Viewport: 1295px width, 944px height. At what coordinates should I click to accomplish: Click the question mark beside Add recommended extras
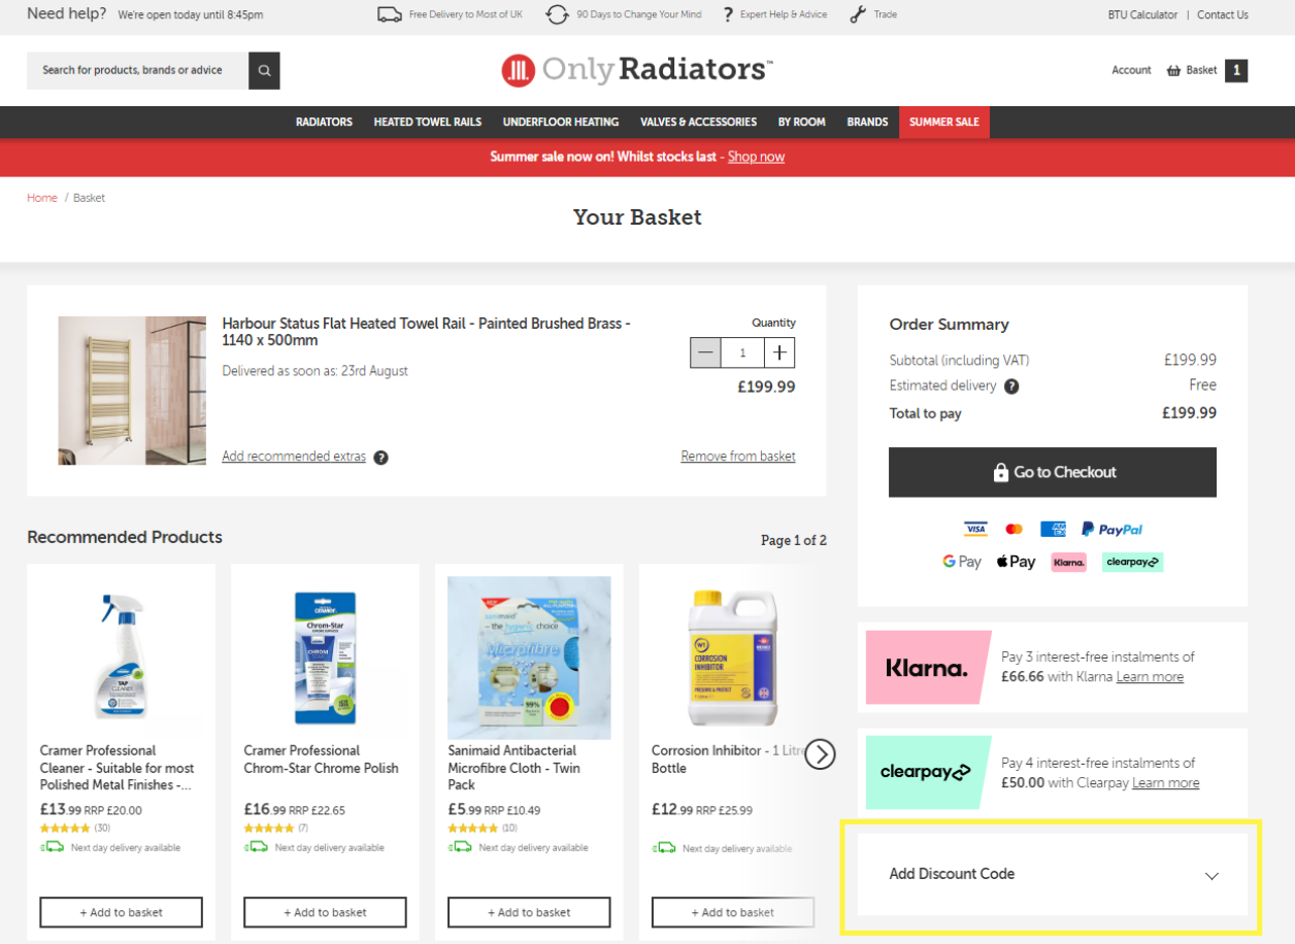point(381,457)
